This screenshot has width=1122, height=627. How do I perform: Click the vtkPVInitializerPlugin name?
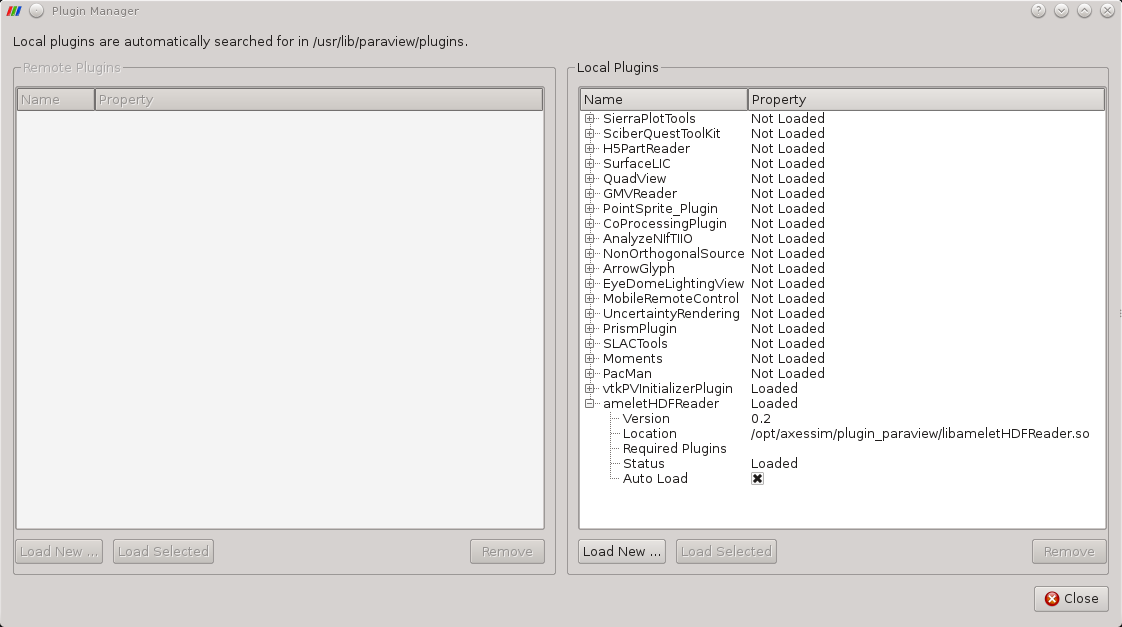pyautogui.click(x=668, y=388)
